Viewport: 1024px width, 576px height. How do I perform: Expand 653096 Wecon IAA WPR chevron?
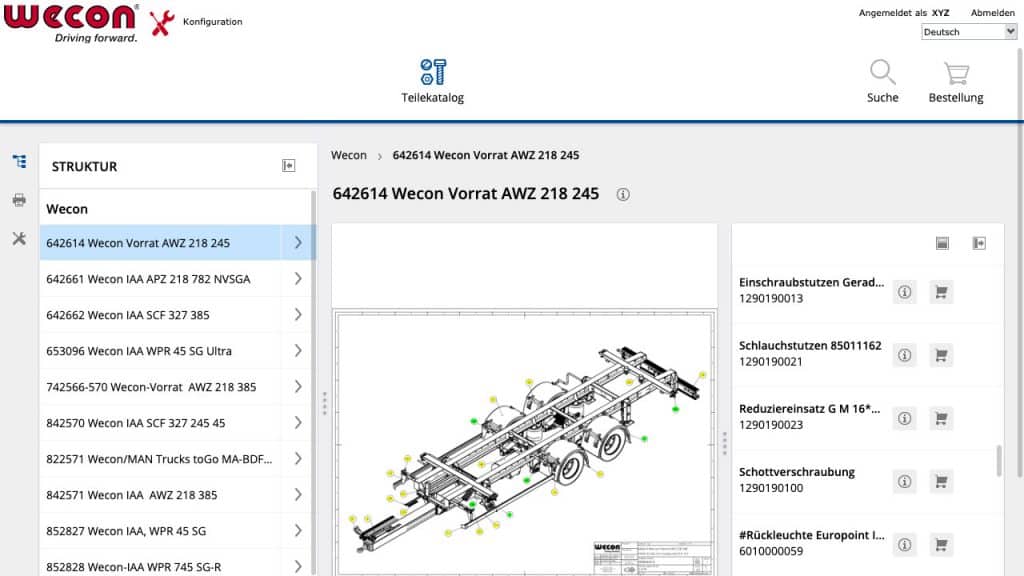pyautogui.click(x=298, y=351)
